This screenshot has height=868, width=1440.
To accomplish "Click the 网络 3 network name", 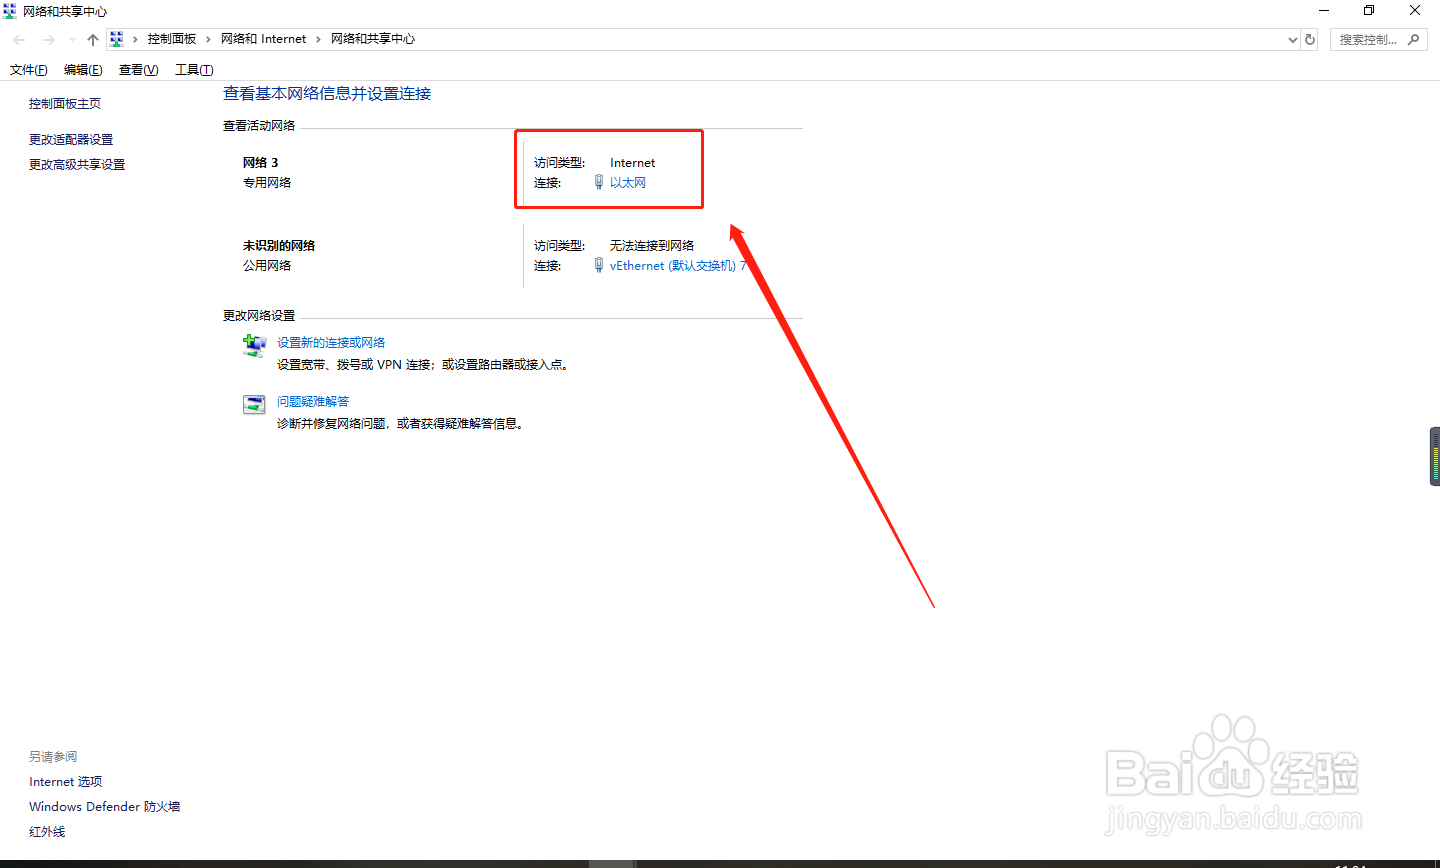I will (x=261, y=163).
